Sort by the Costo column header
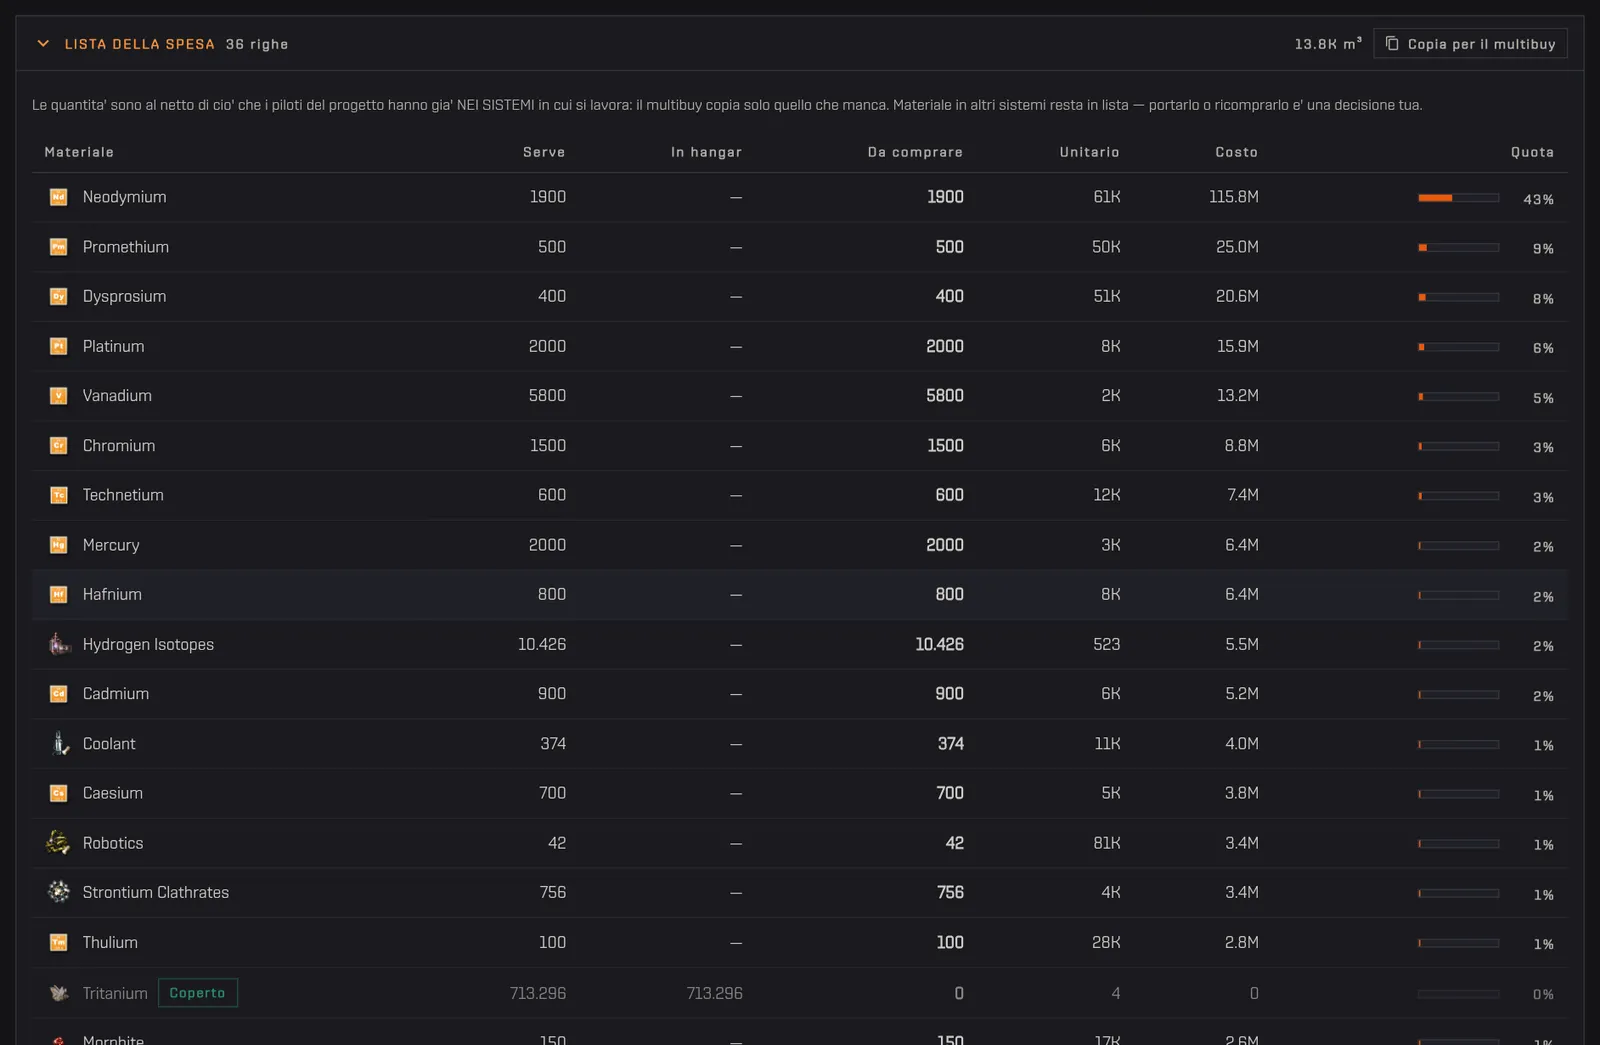 (1236, 152)
